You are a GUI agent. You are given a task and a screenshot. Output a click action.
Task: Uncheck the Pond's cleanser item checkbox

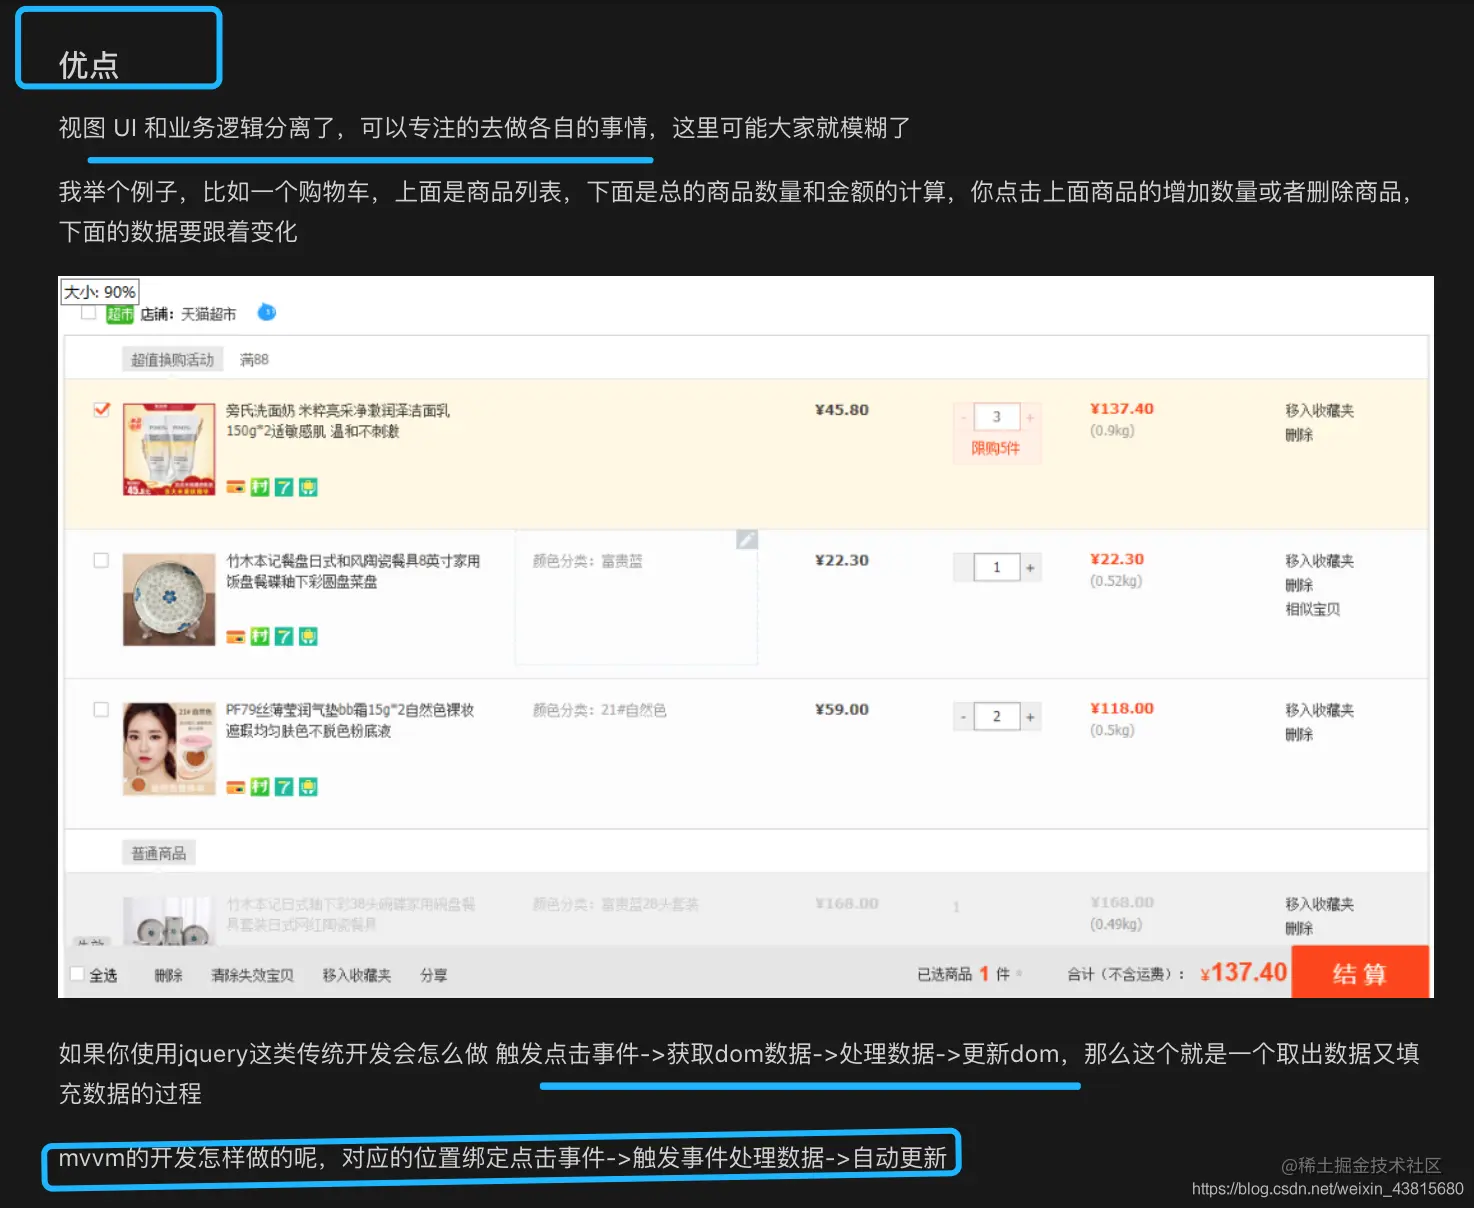[100, 409]
